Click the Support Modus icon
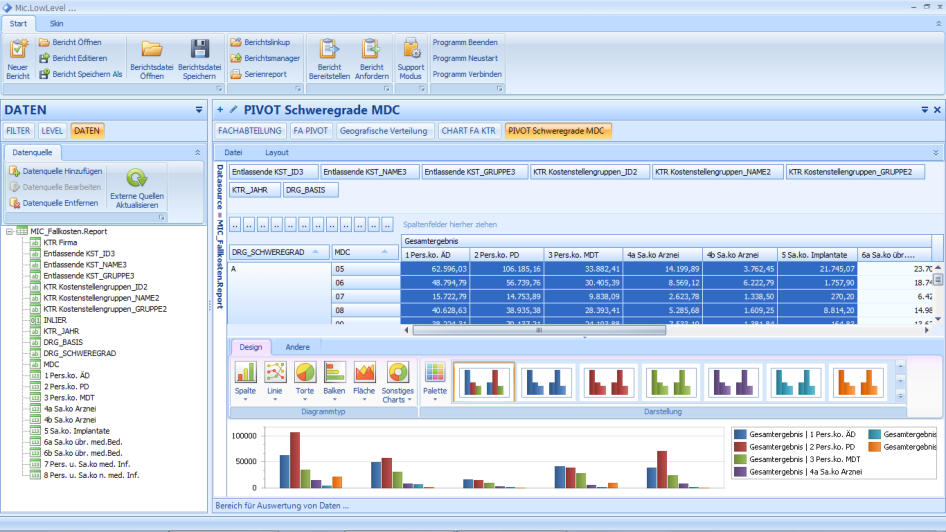This screenshot has height=532, width=946. [411, 49]
